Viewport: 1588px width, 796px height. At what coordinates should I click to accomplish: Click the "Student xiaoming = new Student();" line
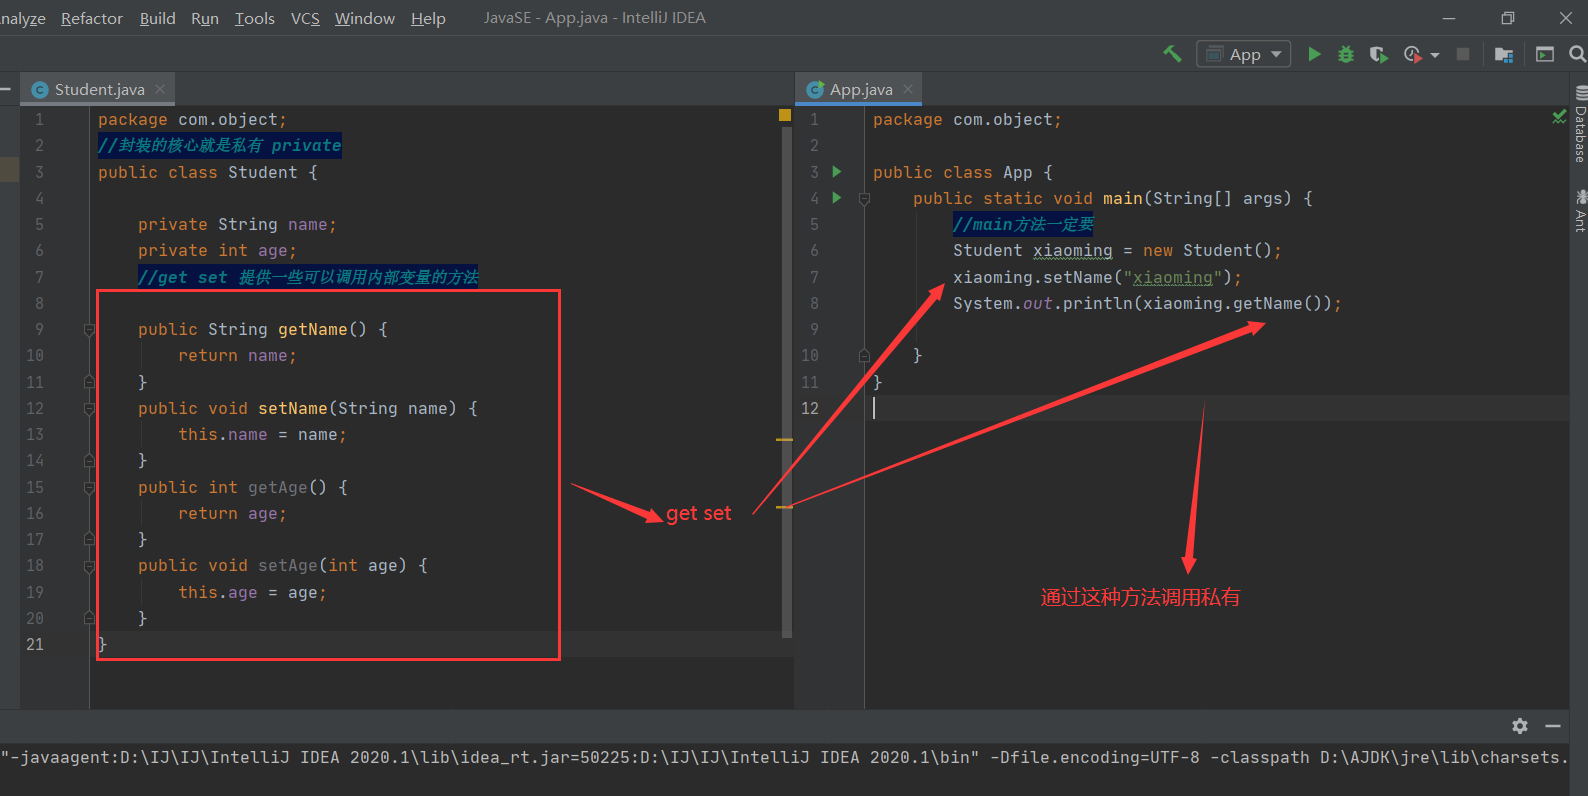click(1117, 251)
